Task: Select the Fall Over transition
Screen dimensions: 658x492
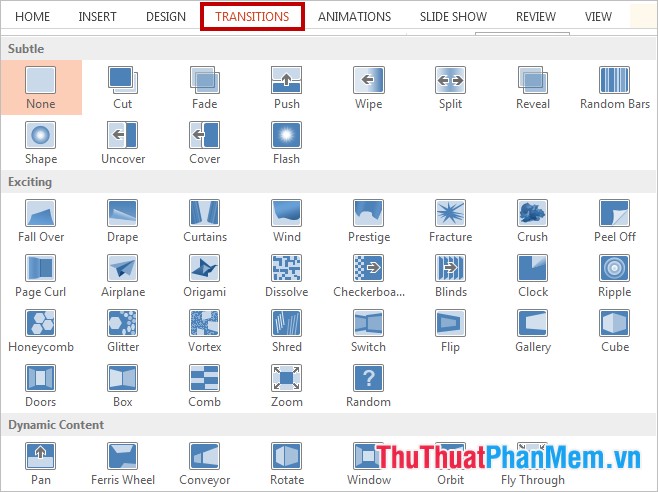Action: [41, 221]
